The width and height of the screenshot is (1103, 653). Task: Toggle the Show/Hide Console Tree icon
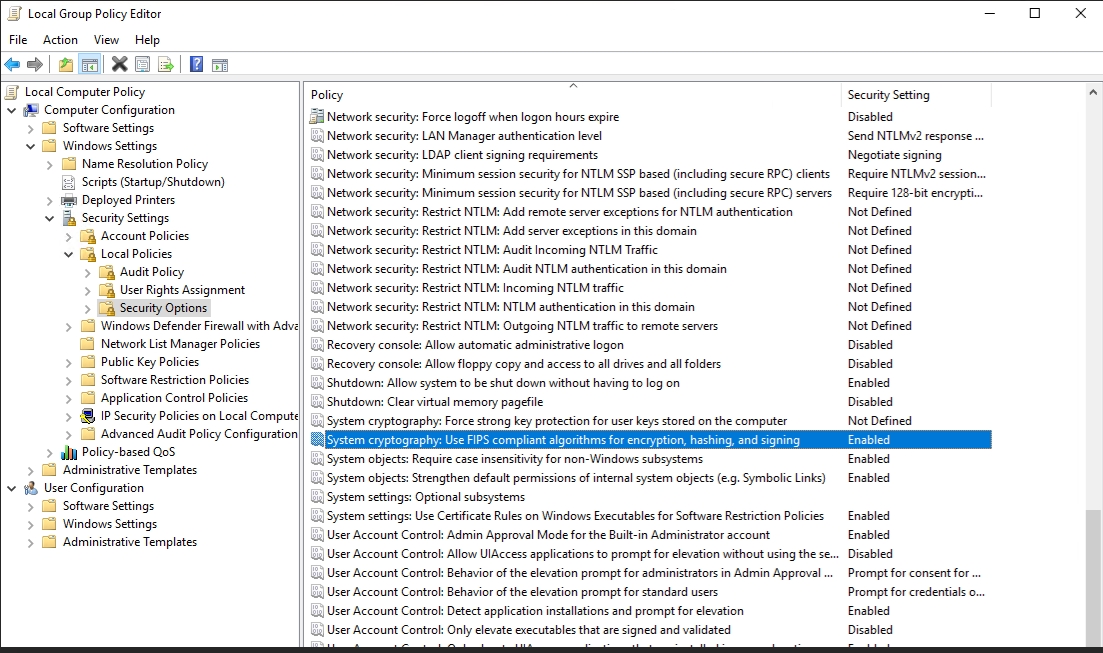pyautogui.click(x=90, y=65)
